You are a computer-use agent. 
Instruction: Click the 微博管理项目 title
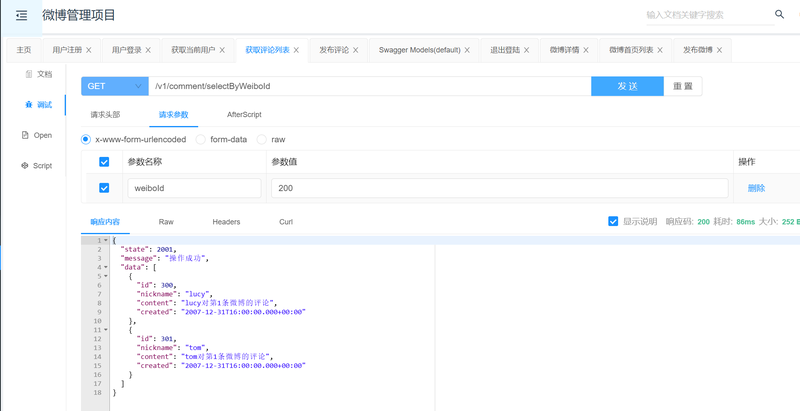[x=79, y=15]
